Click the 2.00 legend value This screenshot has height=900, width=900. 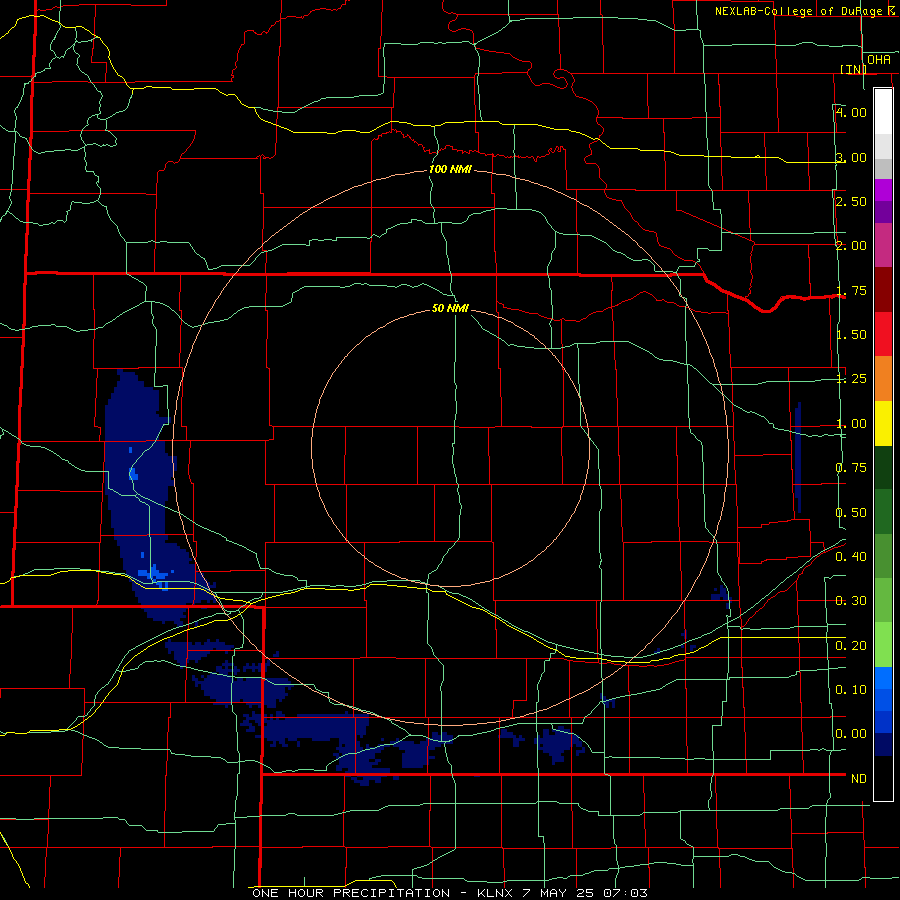point(851,246)
